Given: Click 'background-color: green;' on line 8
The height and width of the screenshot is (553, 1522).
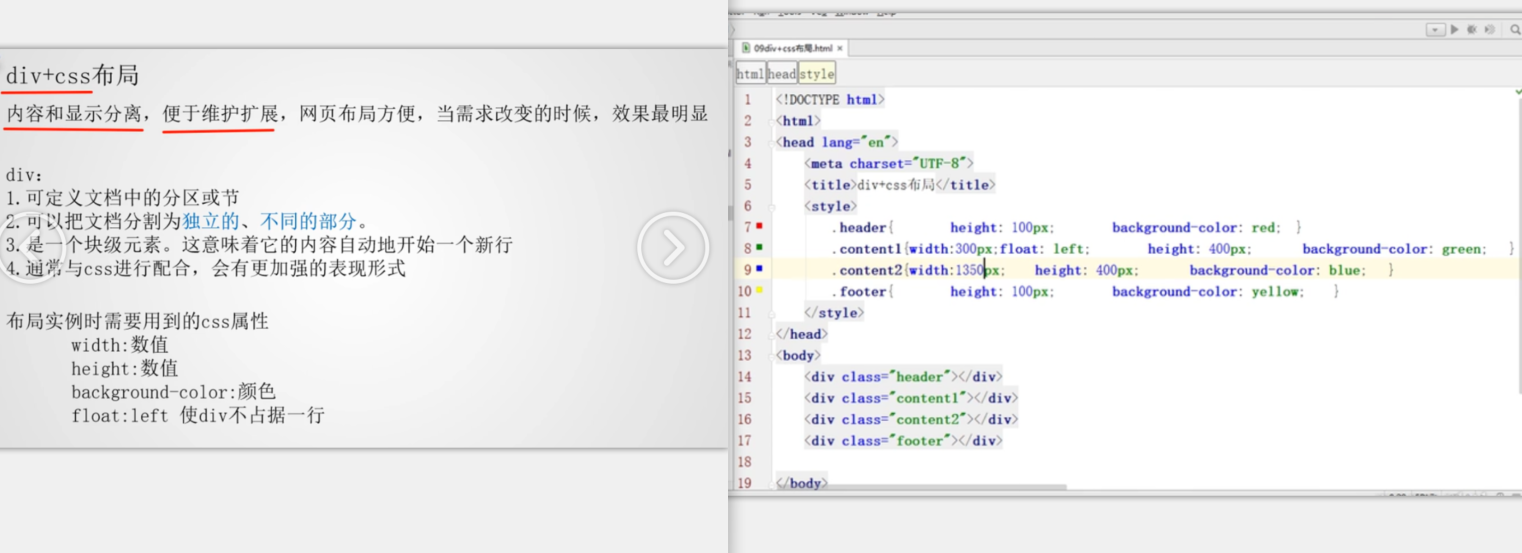Looking at the screenshot, I should pos(1394,248).
